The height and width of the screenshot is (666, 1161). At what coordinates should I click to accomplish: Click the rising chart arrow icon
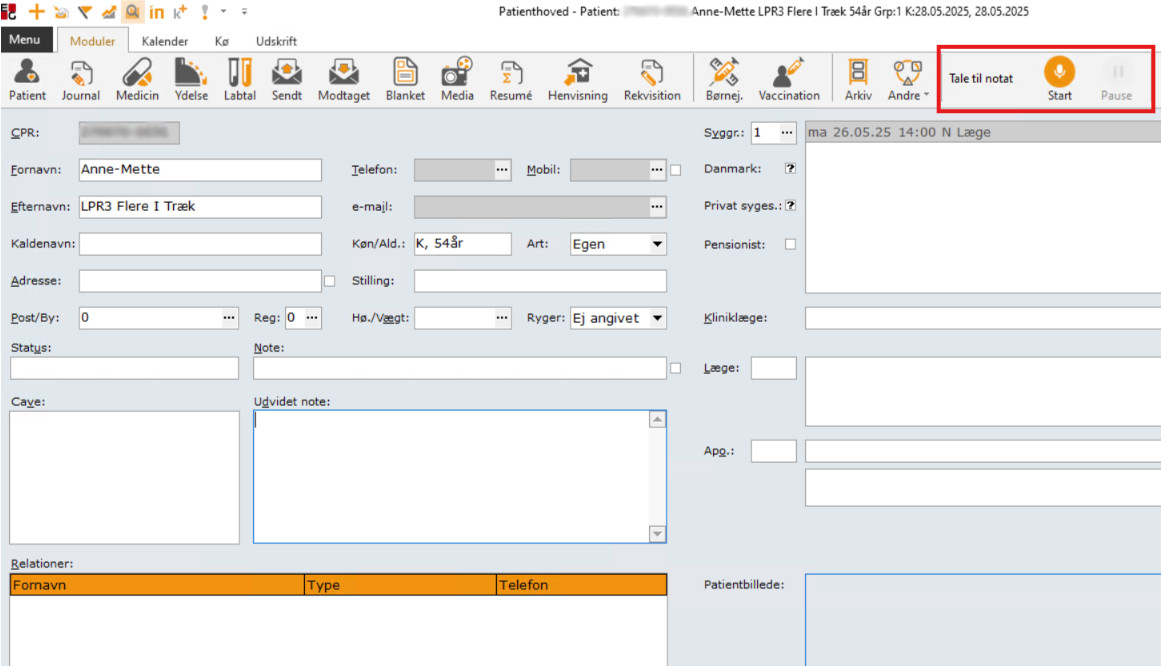click(109, 12)
